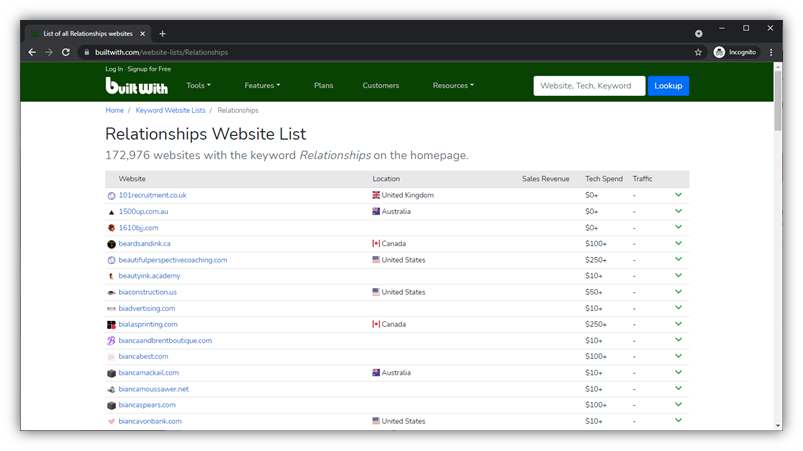
Task: Open the Plans menu item
Action: point(324,85)
